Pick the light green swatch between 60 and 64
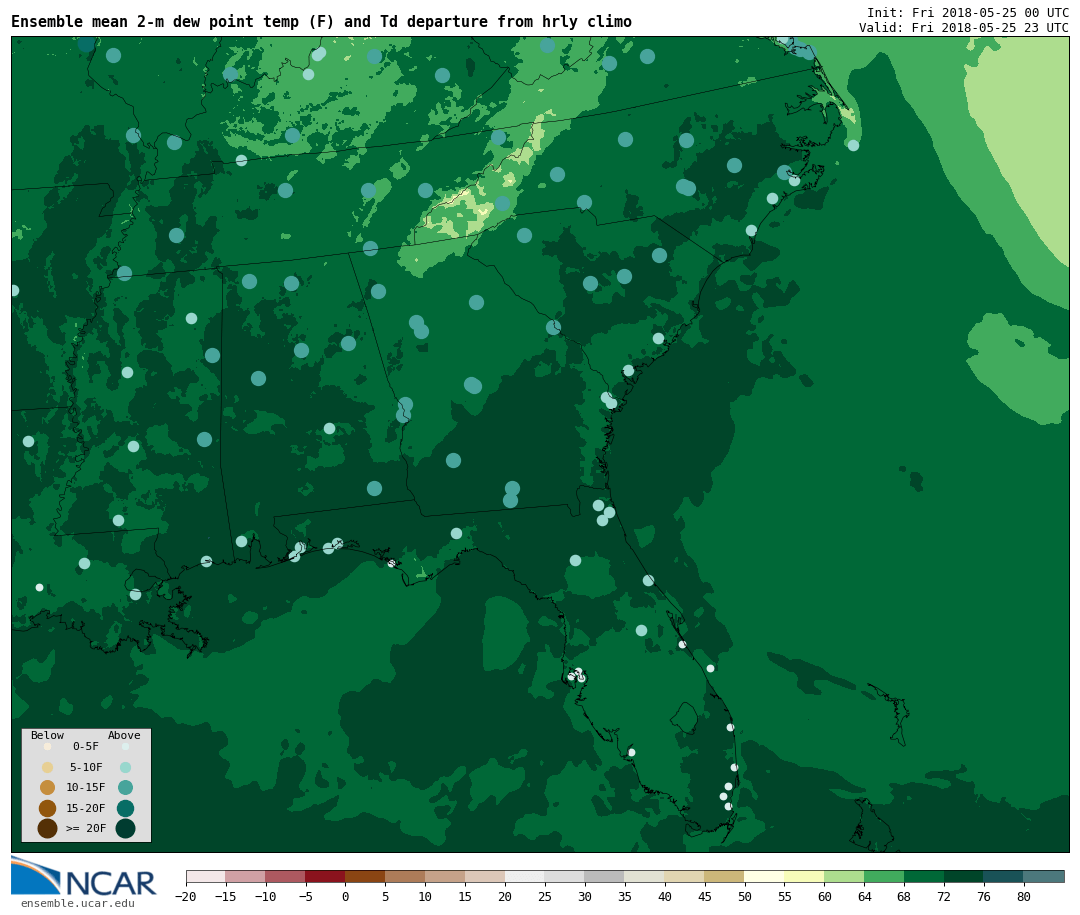1080x915 pixels. (844, 876)
